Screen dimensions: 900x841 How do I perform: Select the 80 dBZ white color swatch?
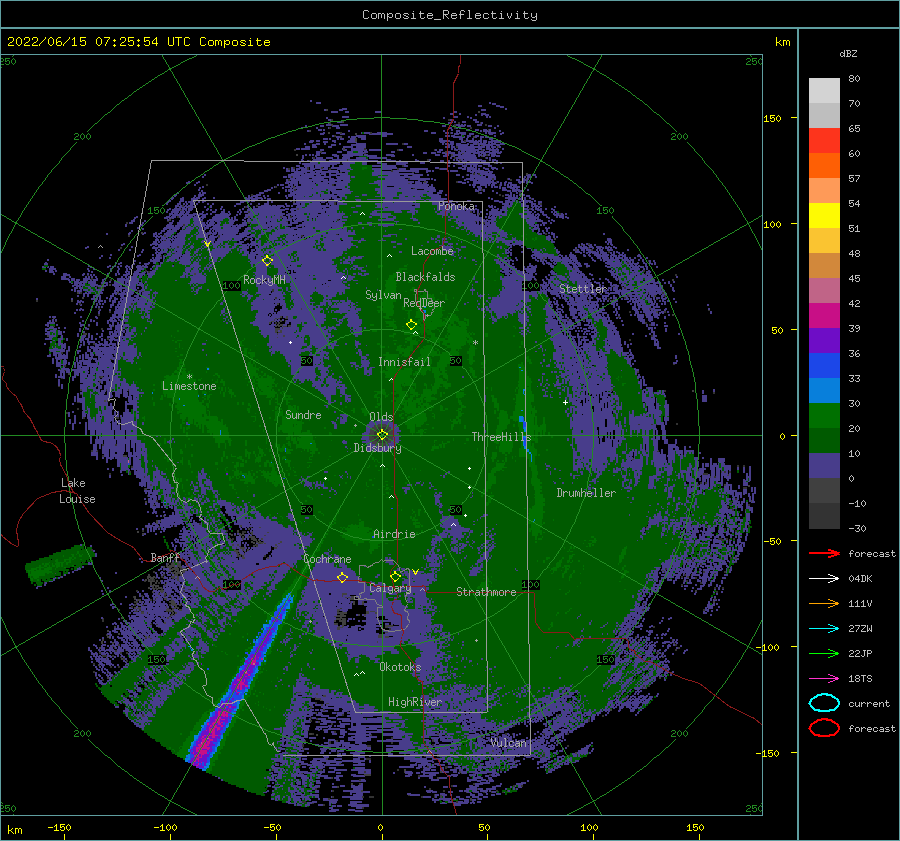tap(824, 90)
